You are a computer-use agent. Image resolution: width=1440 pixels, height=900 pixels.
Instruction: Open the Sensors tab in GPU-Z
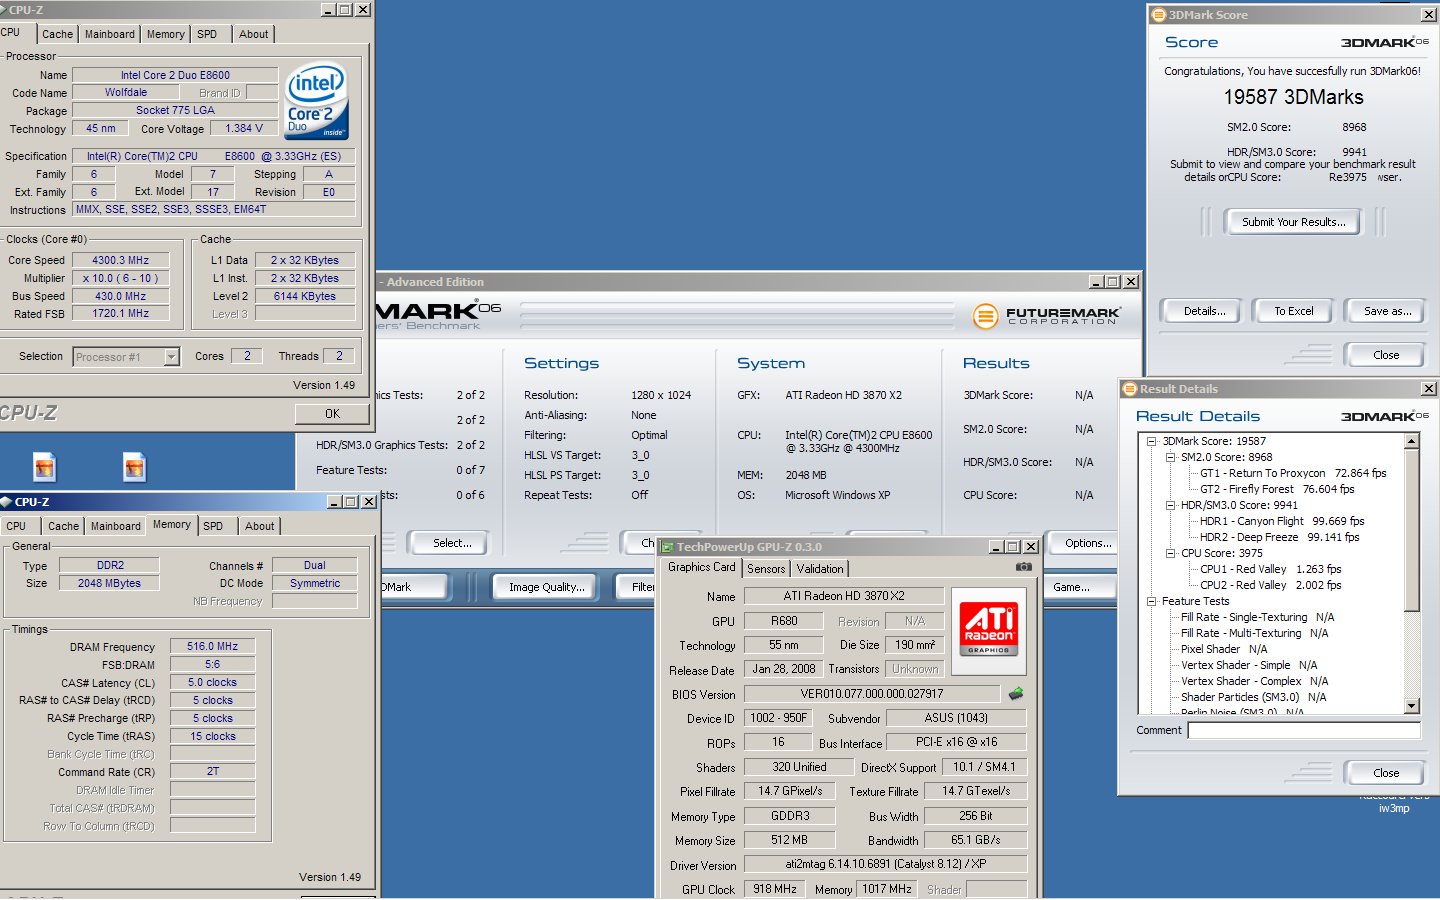(766, 569)
